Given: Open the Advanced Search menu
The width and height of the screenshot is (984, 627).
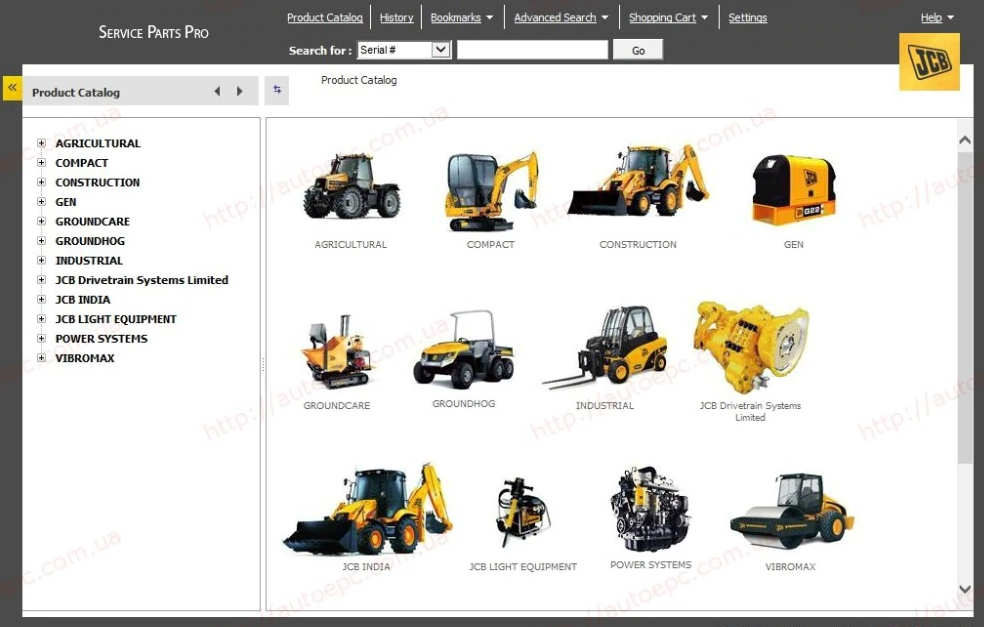Looking at the screenshot, I should (x=560, y=18).
